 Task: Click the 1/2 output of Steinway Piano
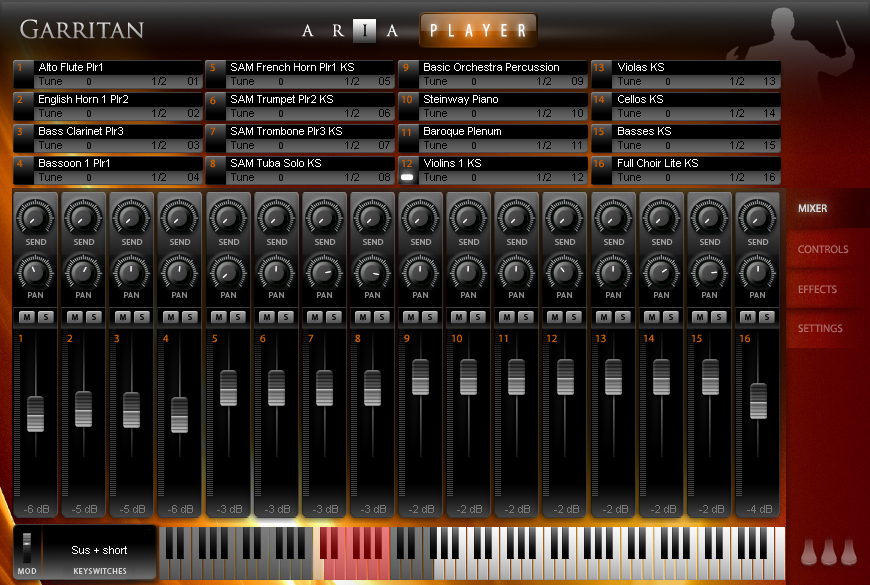click(544, 114)
